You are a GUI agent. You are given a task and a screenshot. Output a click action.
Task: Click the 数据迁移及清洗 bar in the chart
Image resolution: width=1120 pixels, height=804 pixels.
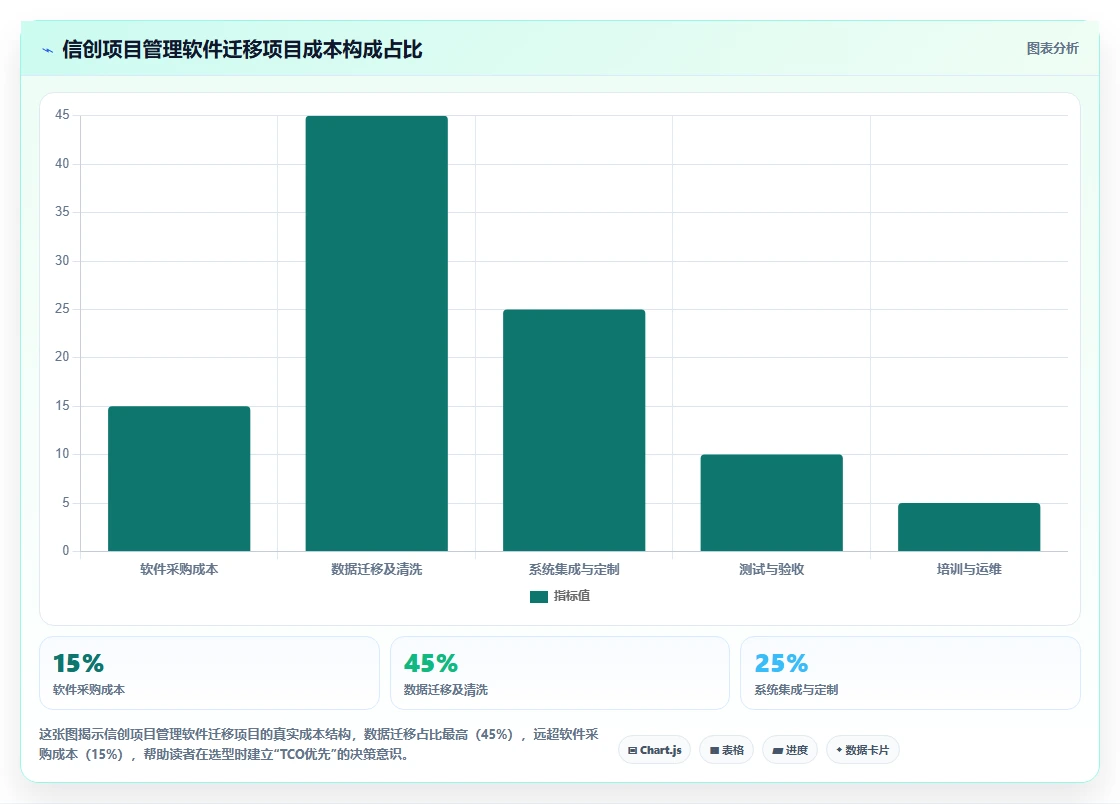(376, 333)
